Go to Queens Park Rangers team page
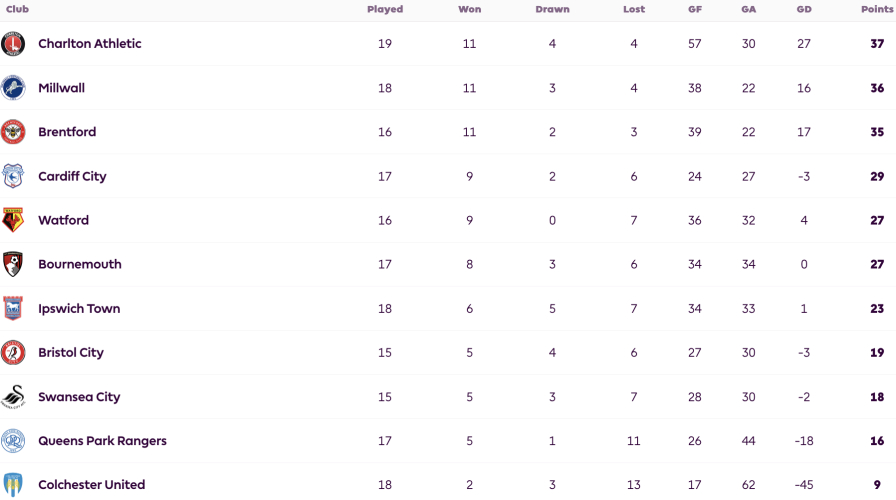The height and width of the screenshot is (500, 896). point(102,441)
